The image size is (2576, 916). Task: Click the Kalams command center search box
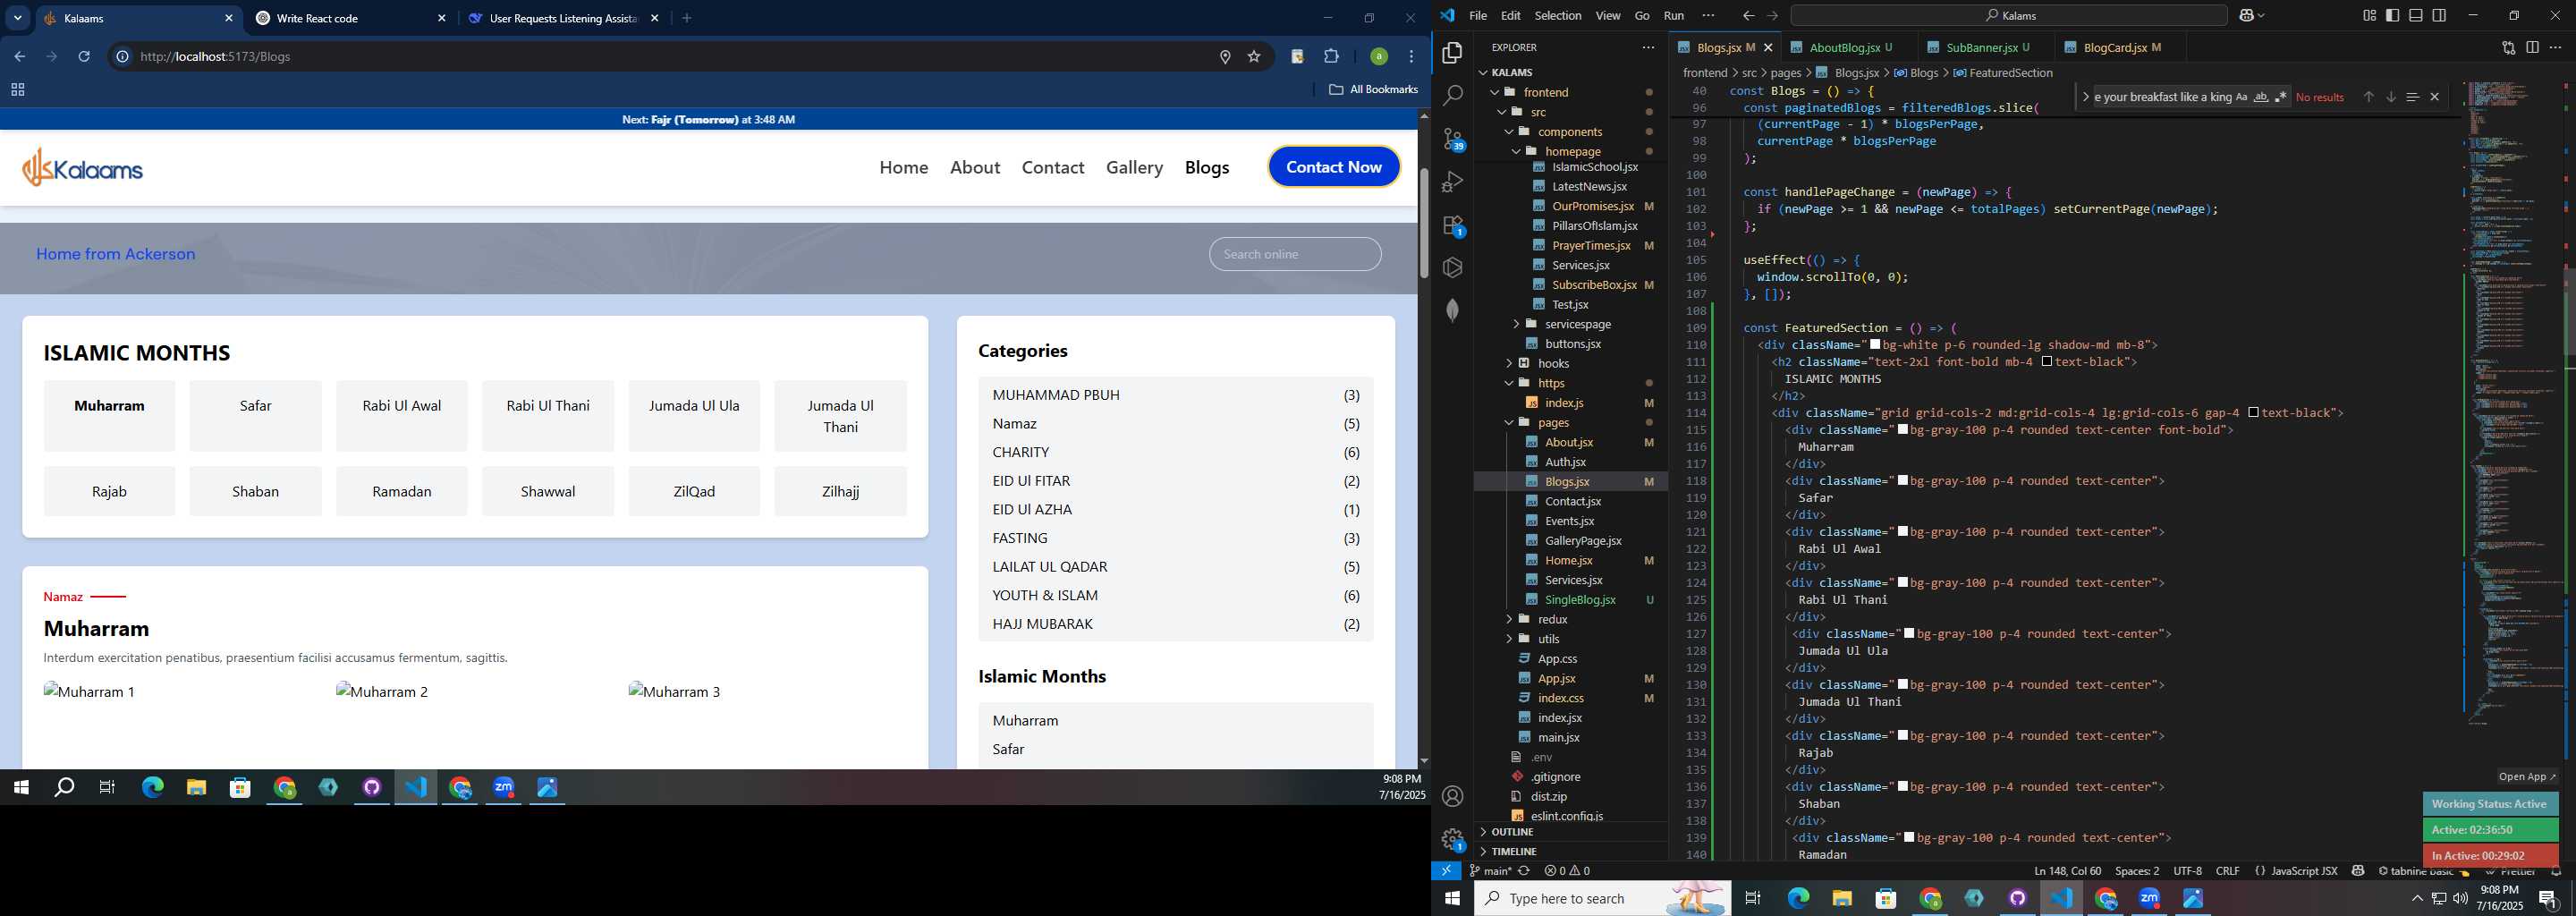2007,16
